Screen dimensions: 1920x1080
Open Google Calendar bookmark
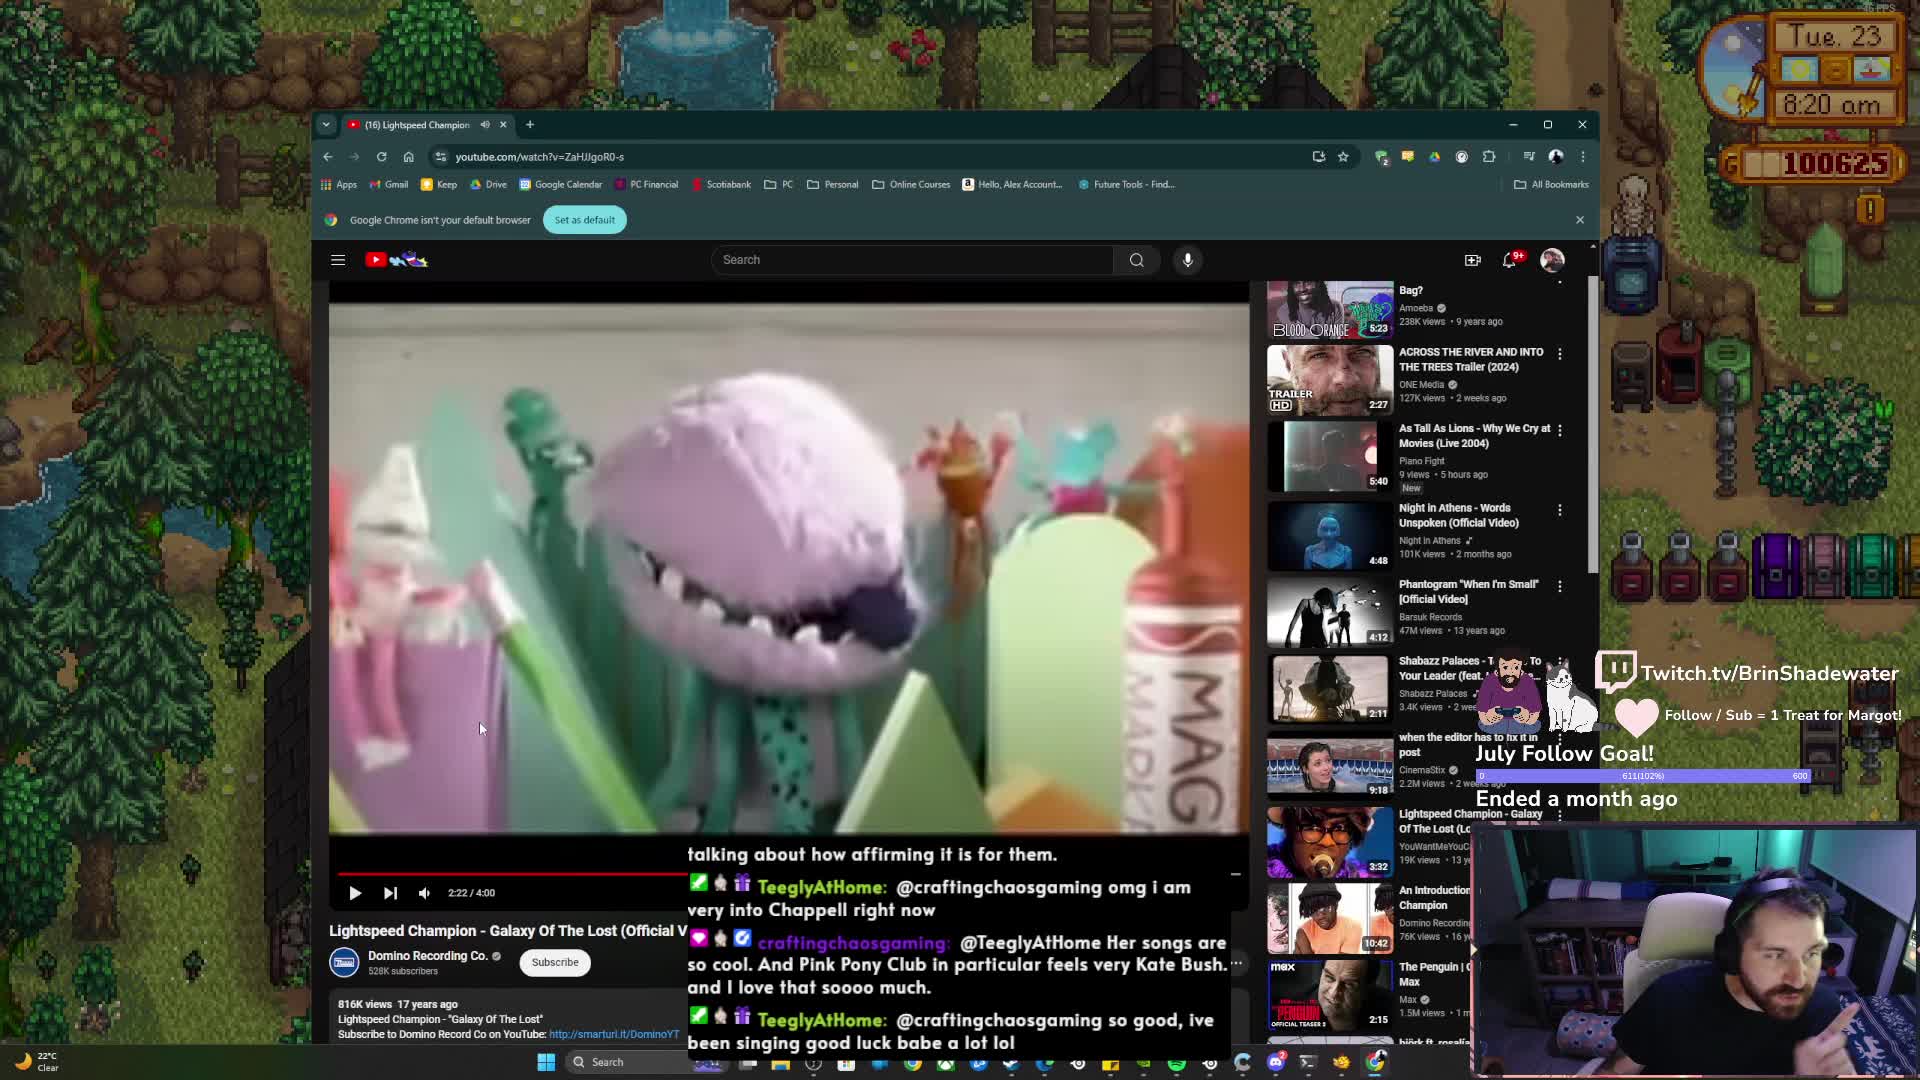click(x=560, y=185)
